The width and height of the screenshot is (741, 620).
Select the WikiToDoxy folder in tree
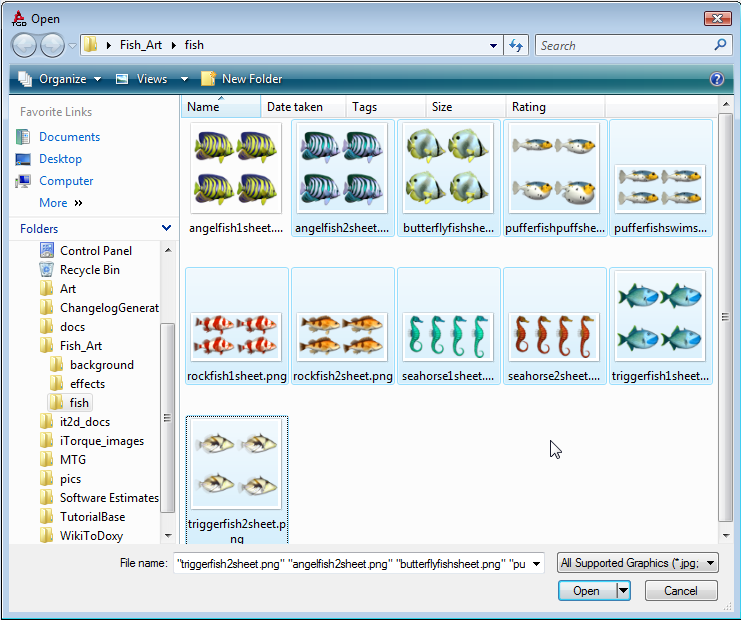click(81, 536)
